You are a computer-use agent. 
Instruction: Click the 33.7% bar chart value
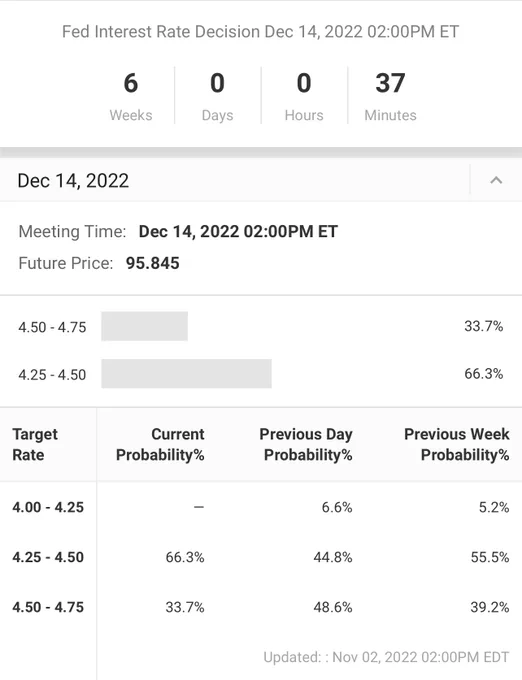coord(483,326)
